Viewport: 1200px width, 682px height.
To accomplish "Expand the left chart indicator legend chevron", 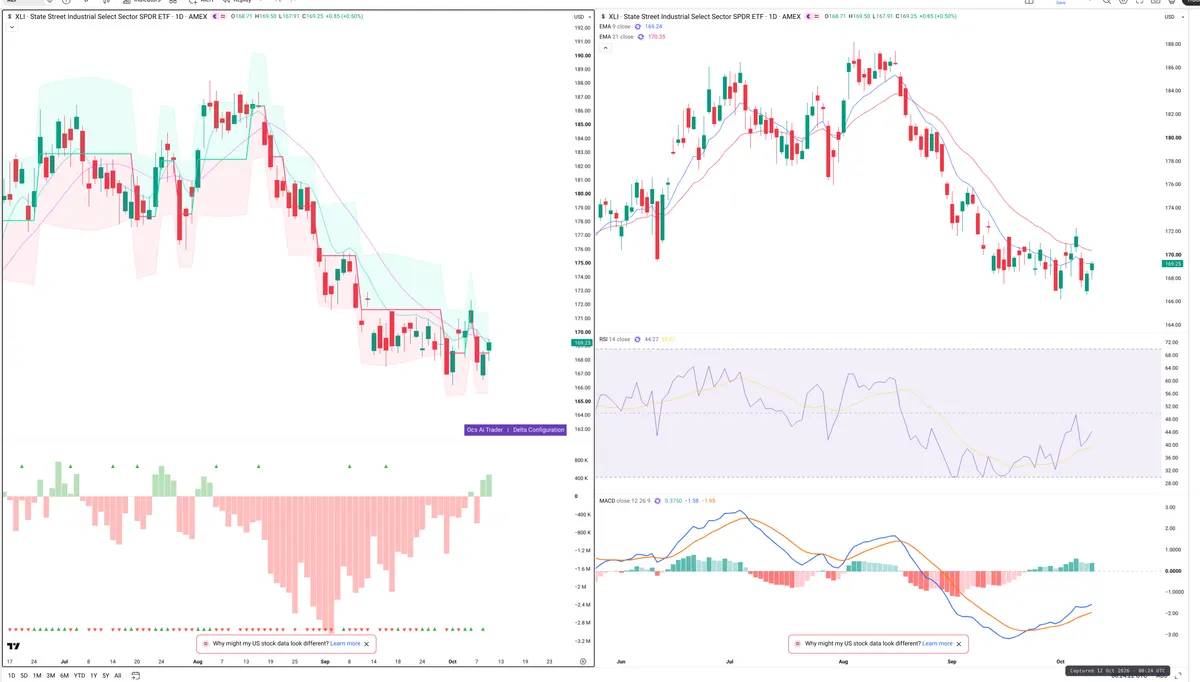I will point(11,27).
